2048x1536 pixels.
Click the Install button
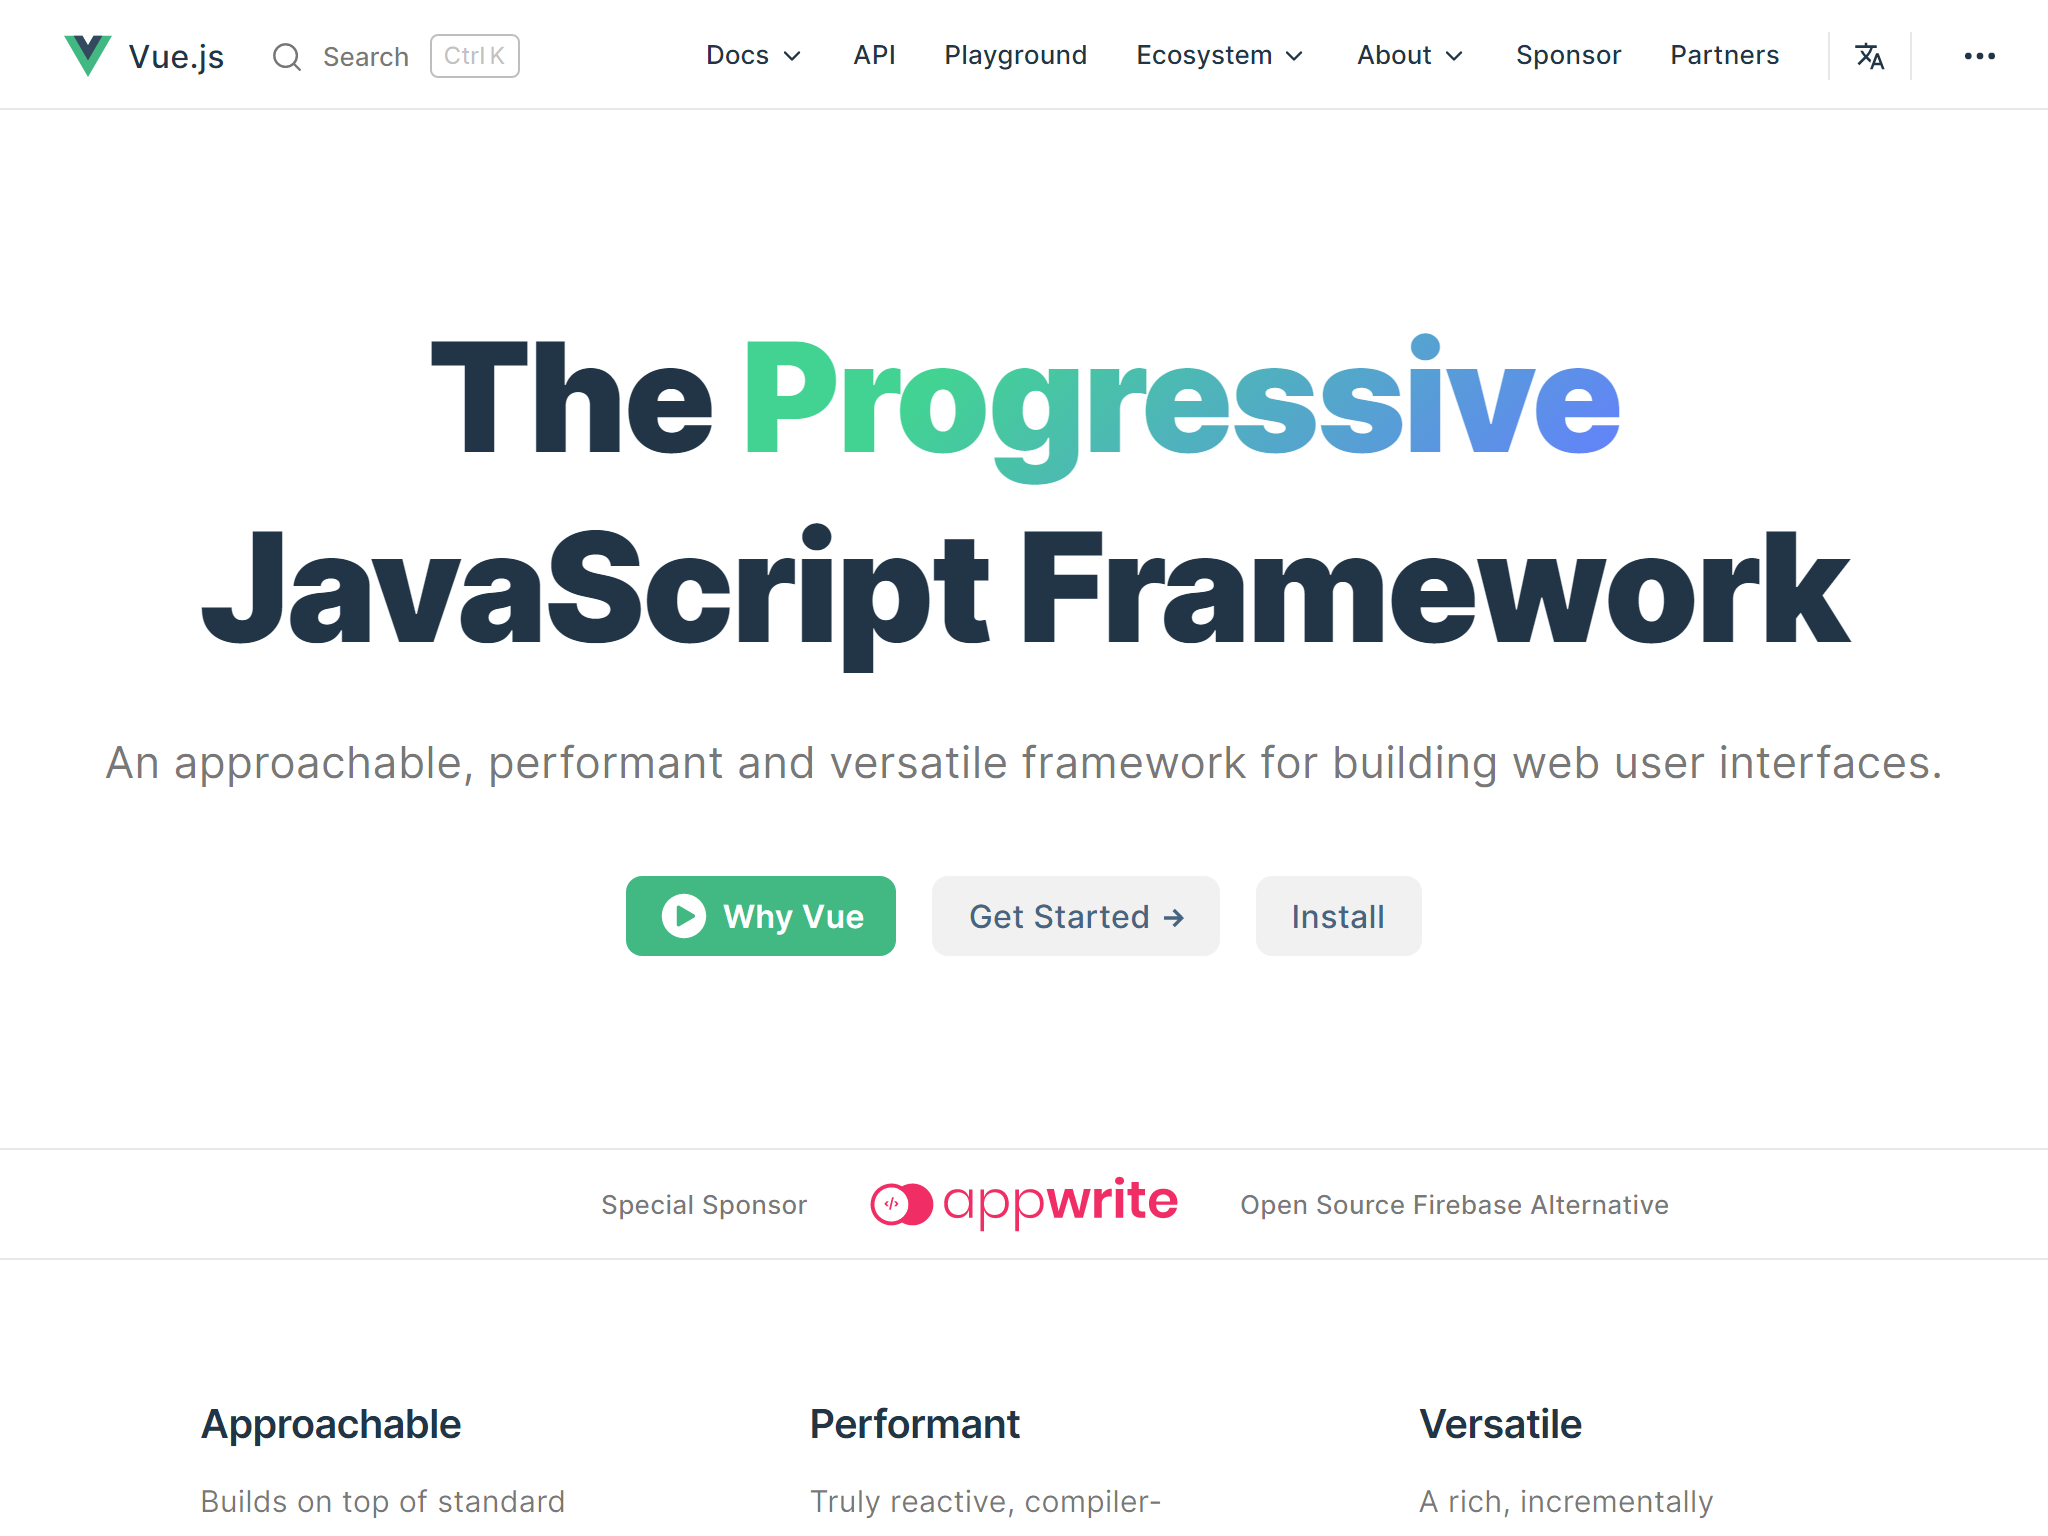point(1338,916)
